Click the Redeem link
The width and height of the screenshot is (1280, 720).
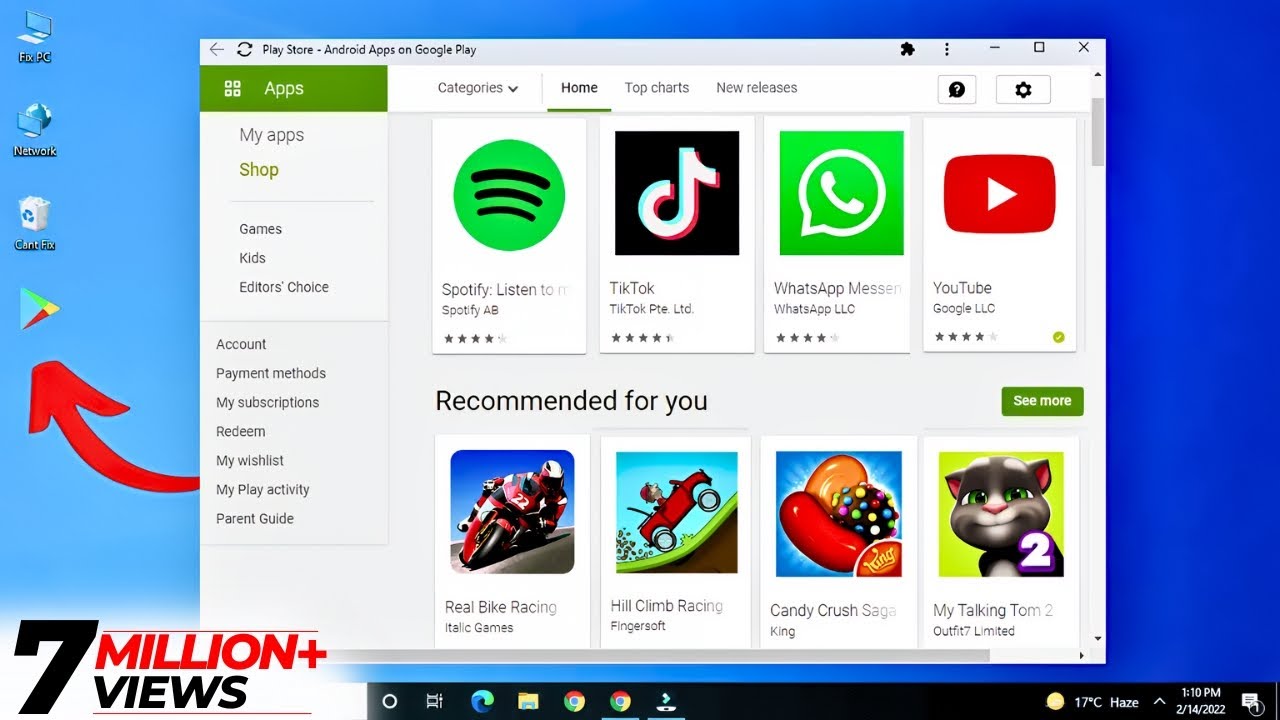[241, 431]
